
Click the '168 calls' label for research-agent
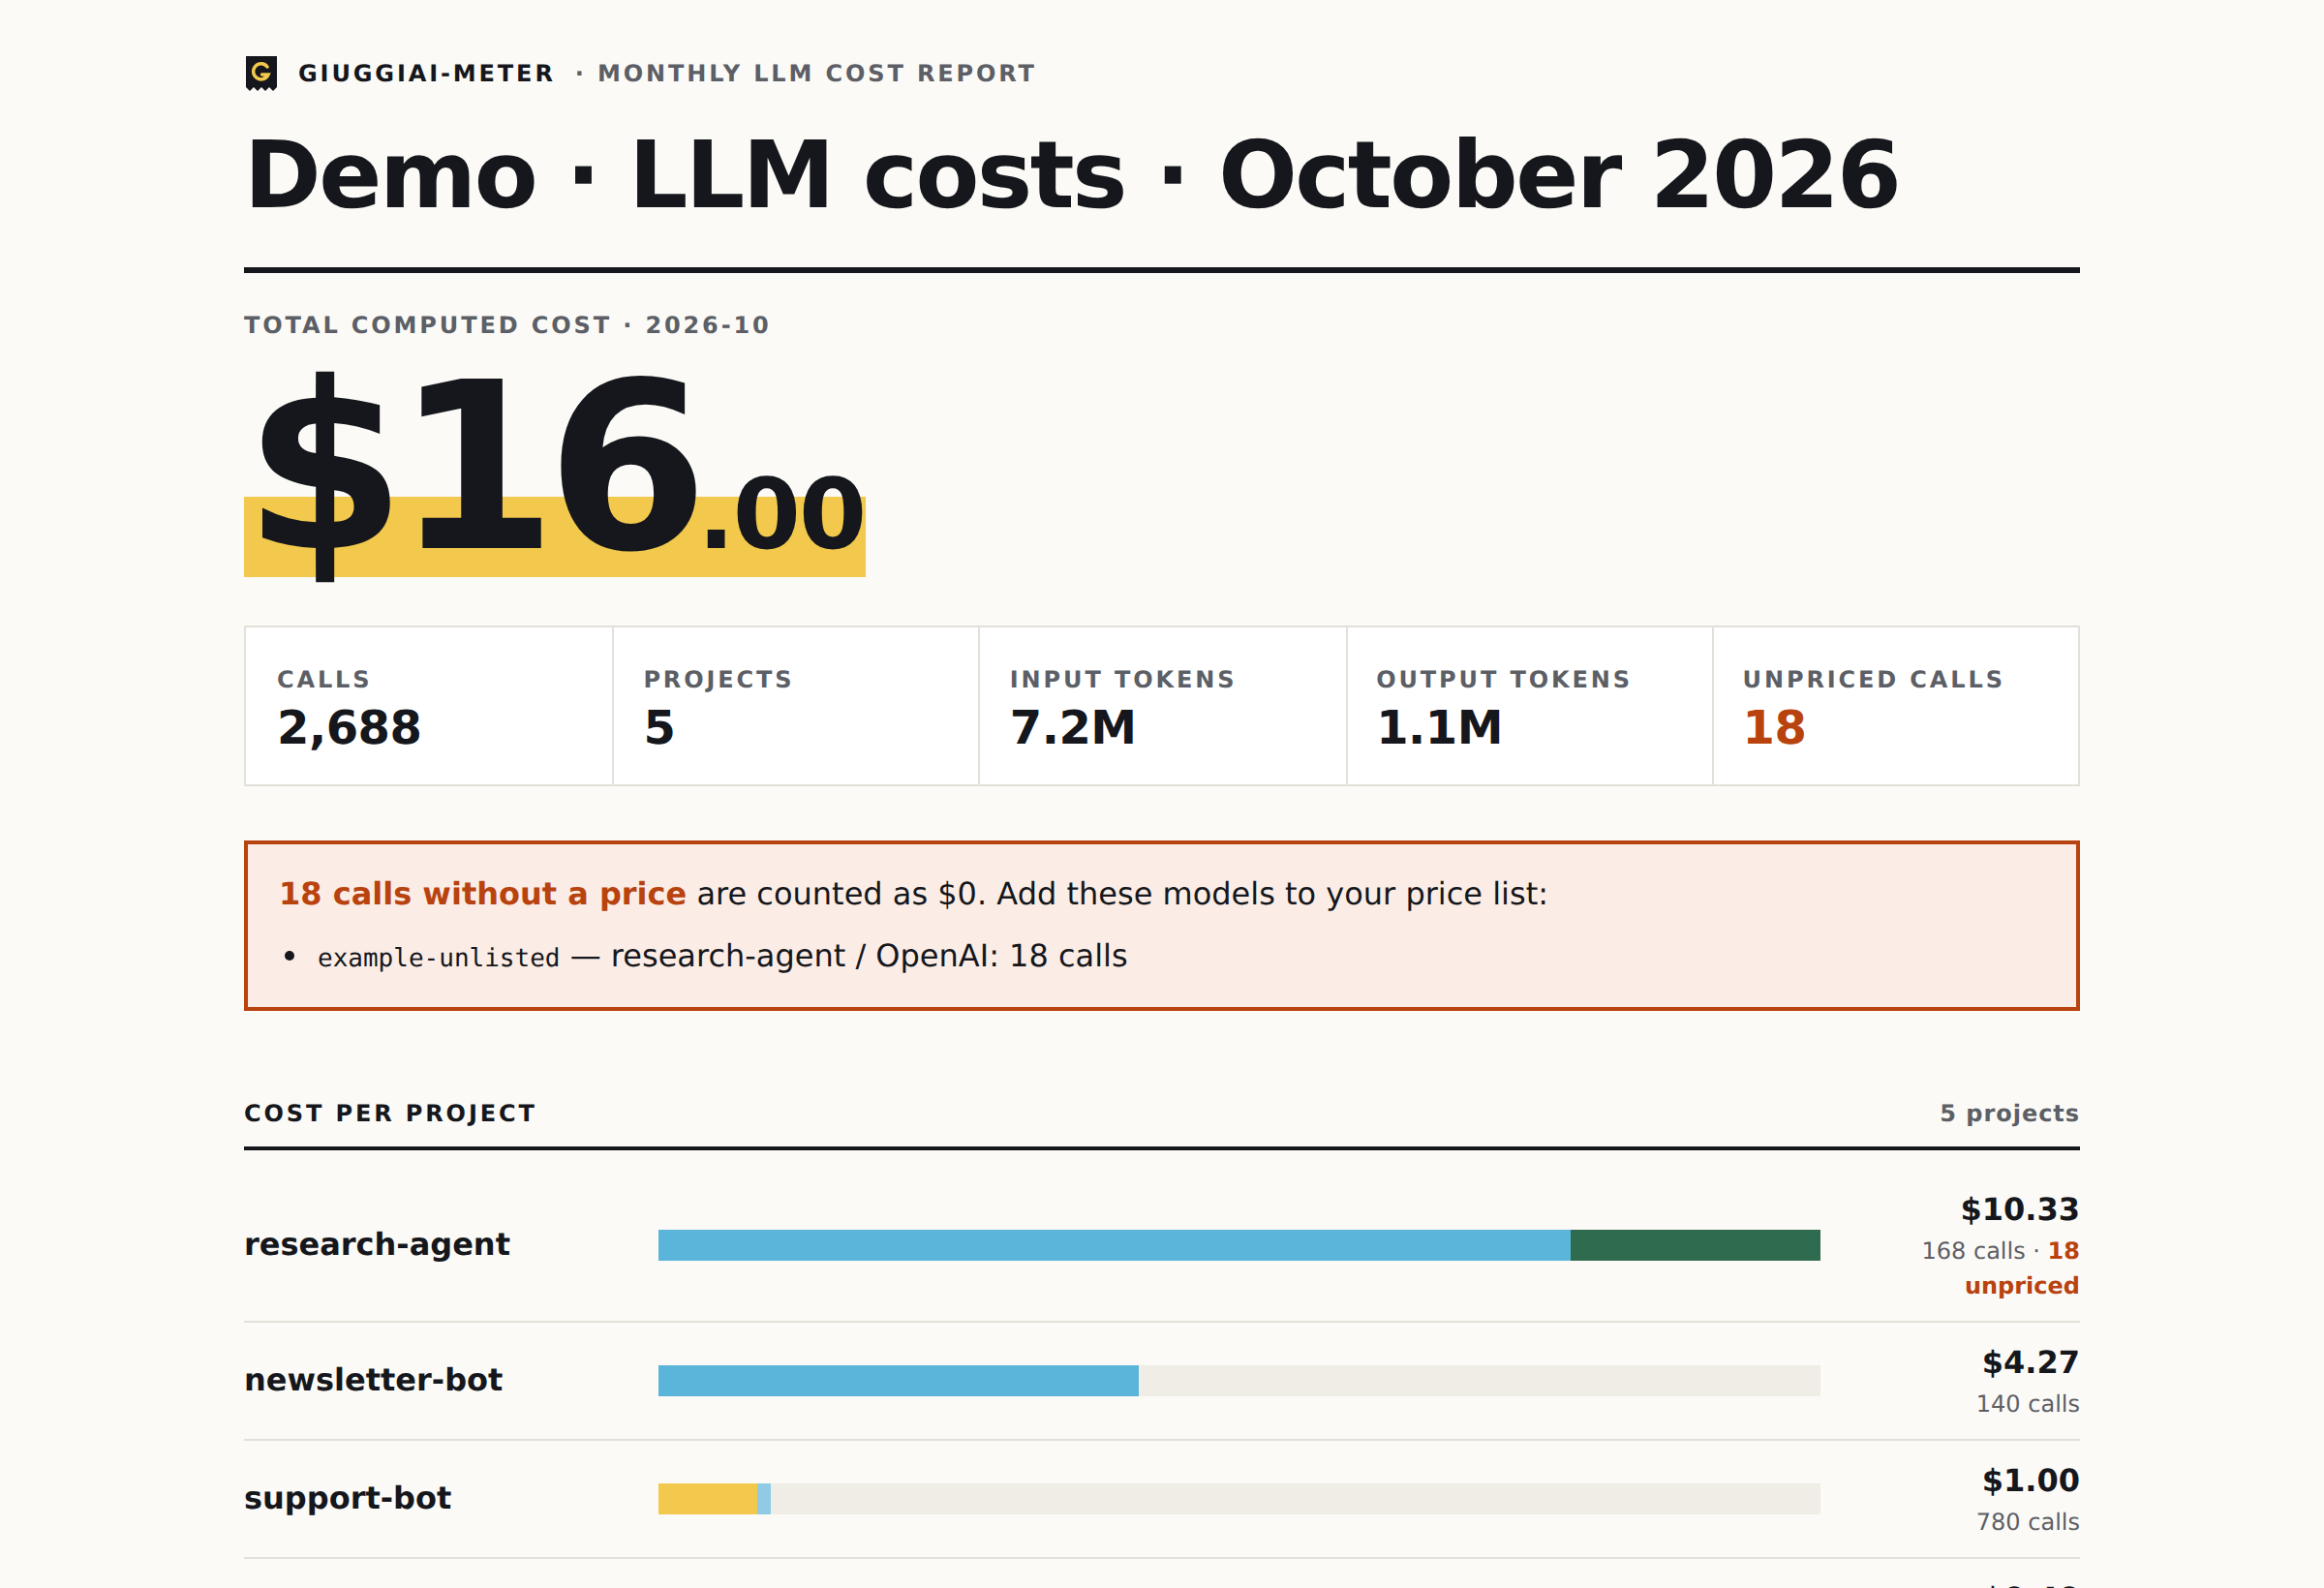click(x=1973, y=1251)
